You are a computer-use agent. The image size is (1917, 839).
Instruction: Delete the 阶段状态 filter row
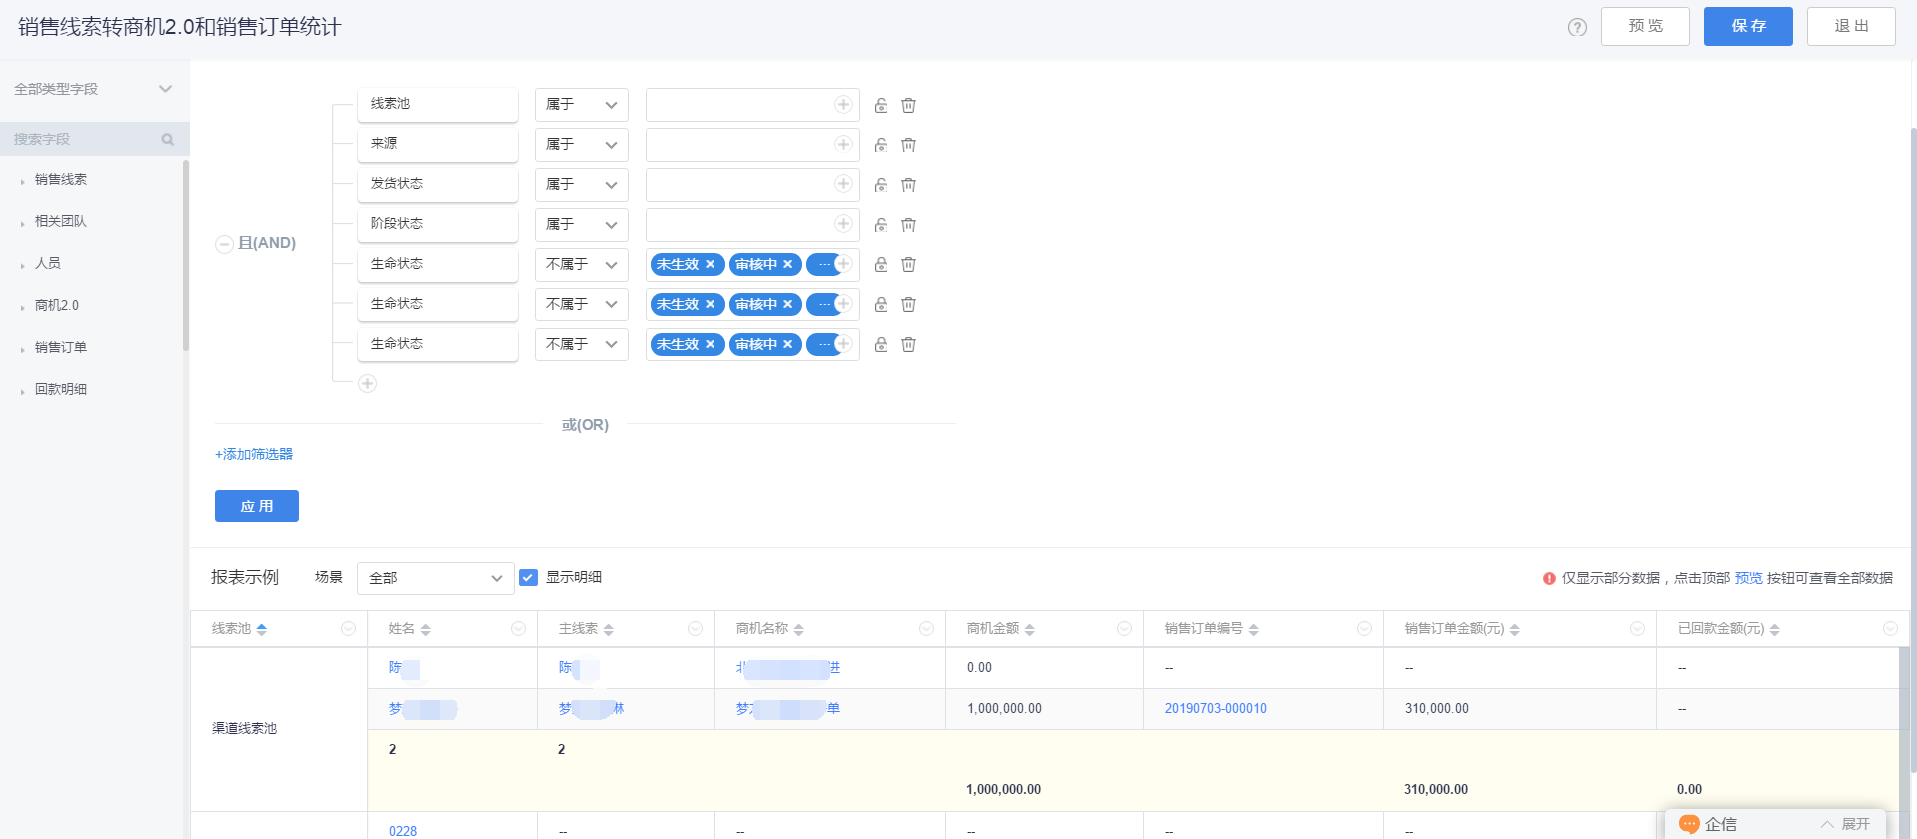point(908,225)
